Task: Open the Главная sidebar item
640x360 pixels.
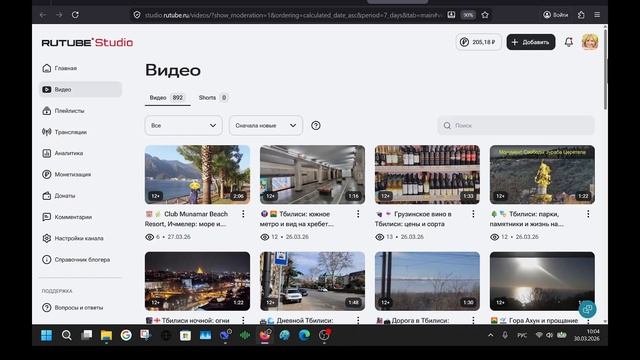Action: click(65, 68)
